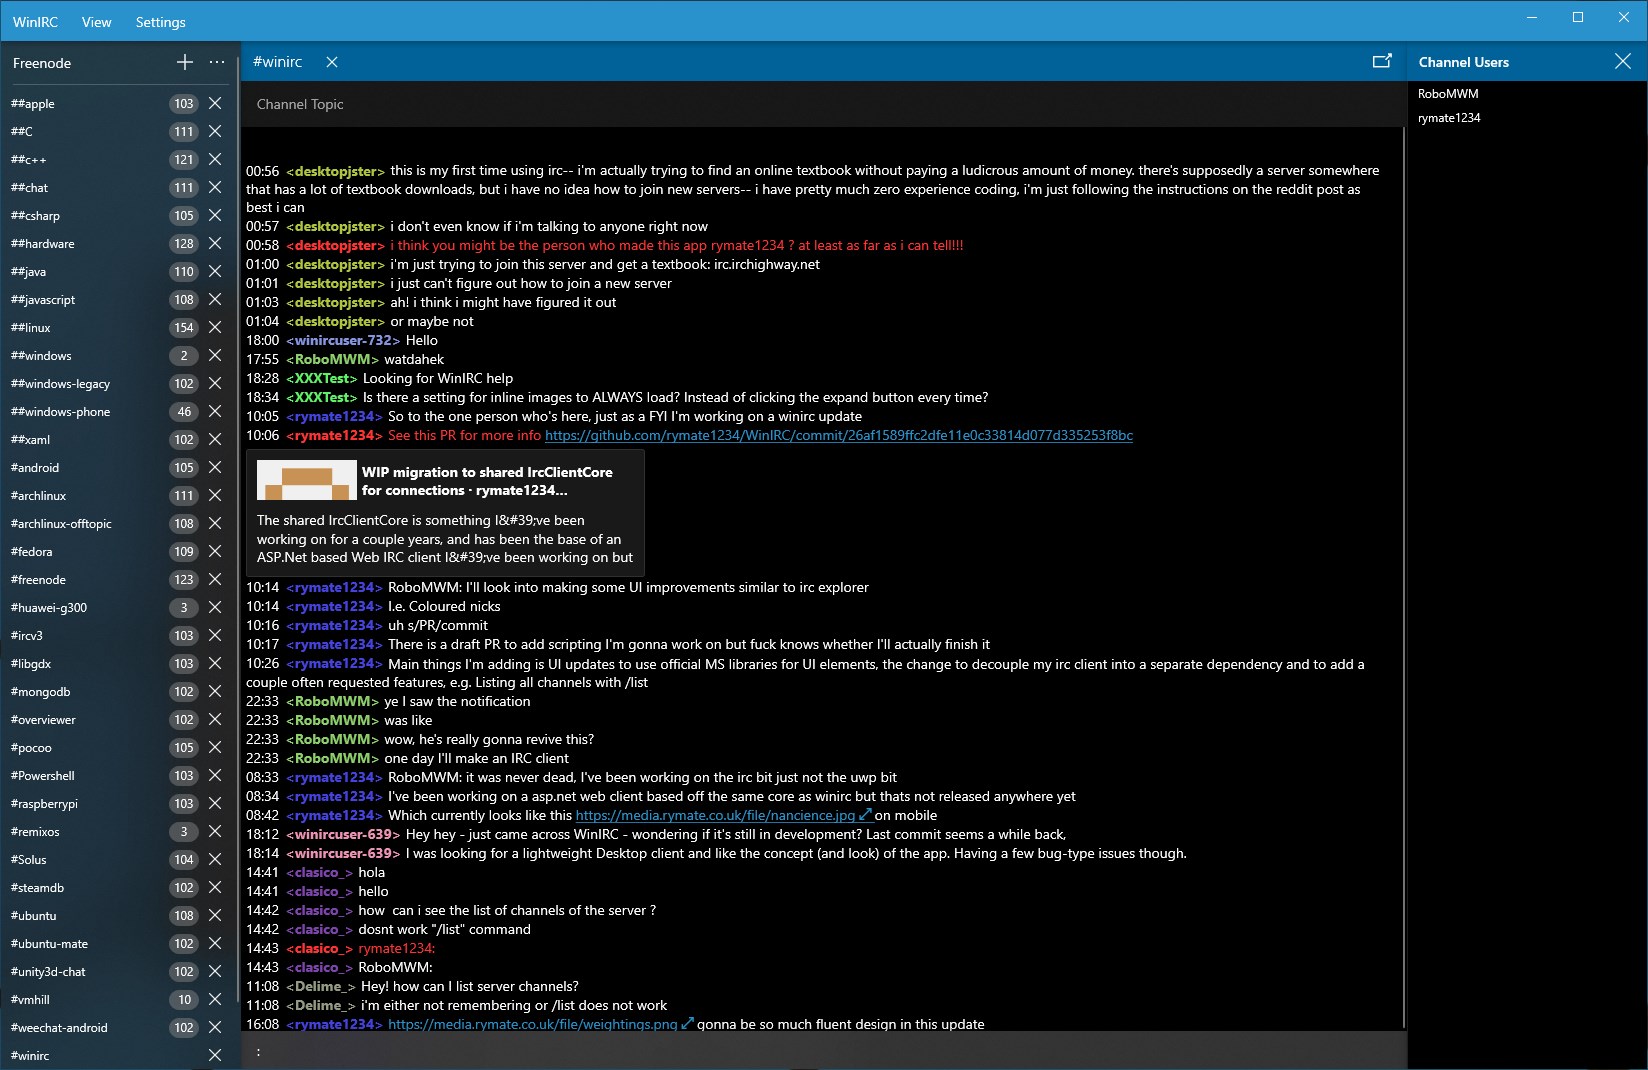This screenshot has width=1648, height=1070.
Task: Leave the #mongodb channel
Action: point(215,691)
